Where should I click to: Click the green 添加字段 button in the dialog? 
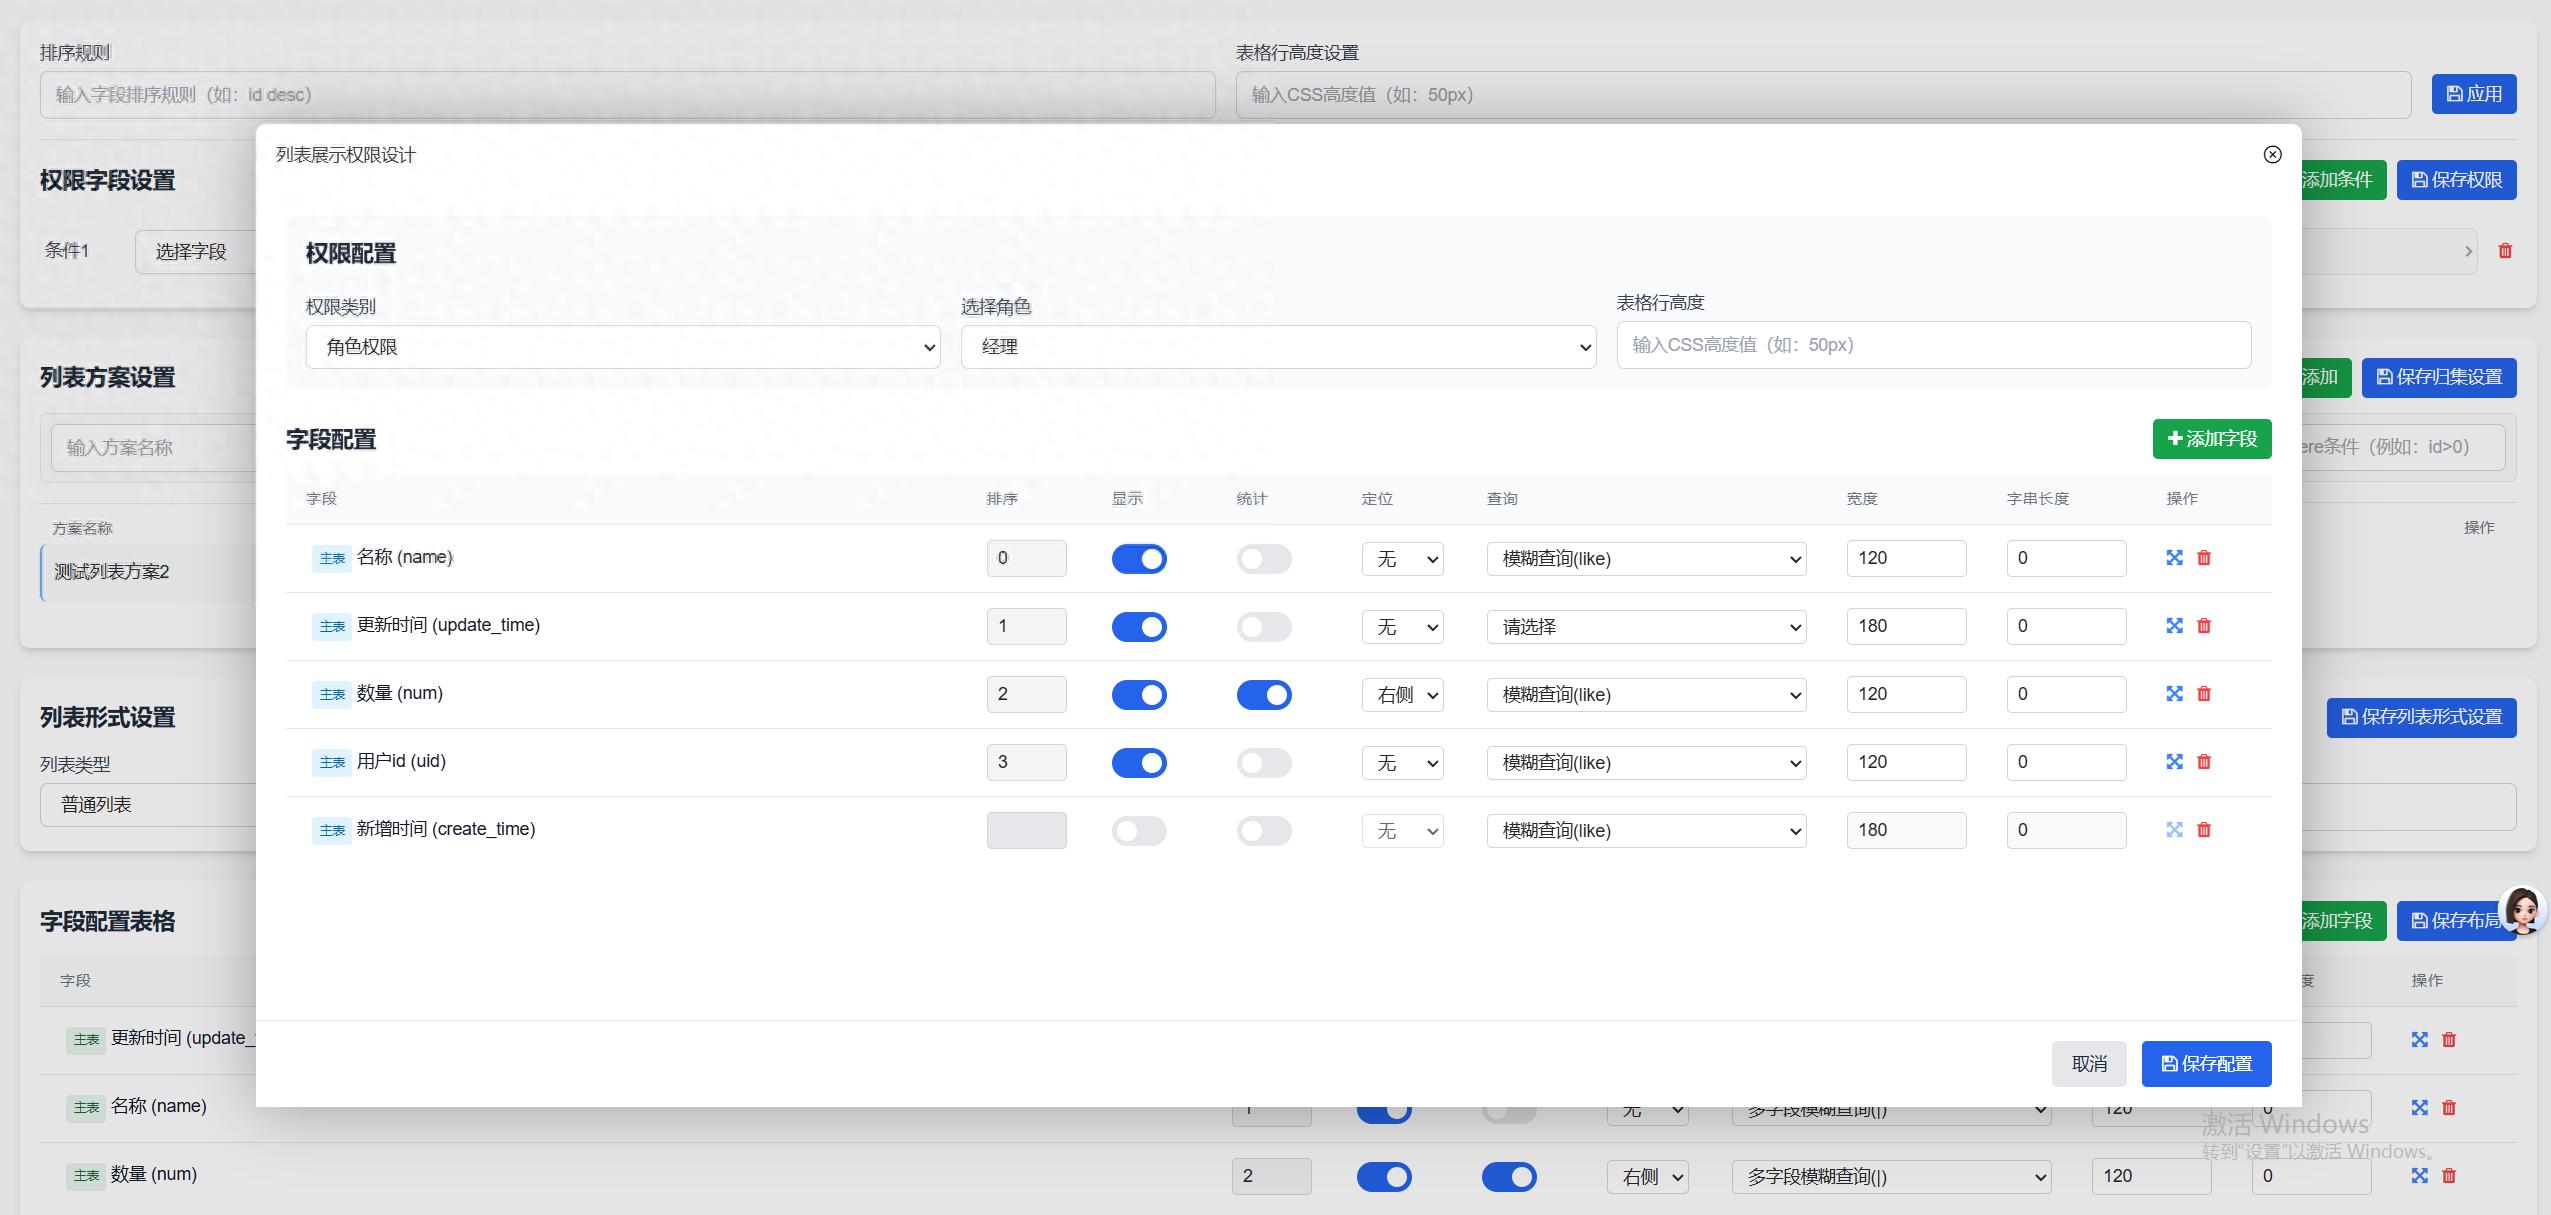[x=2211, y=439]
